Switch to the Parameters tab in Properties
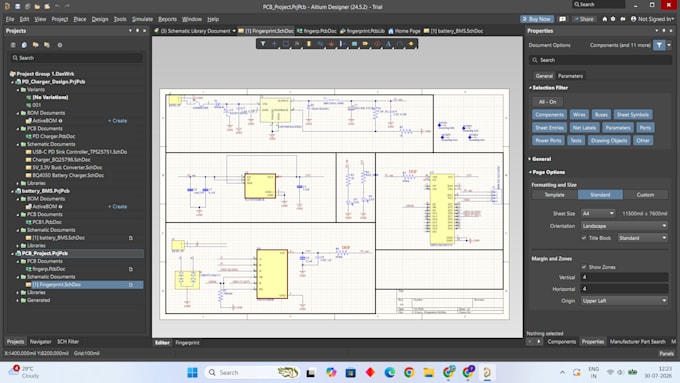This screenshot has width=680, height=383. click(570, 76)
